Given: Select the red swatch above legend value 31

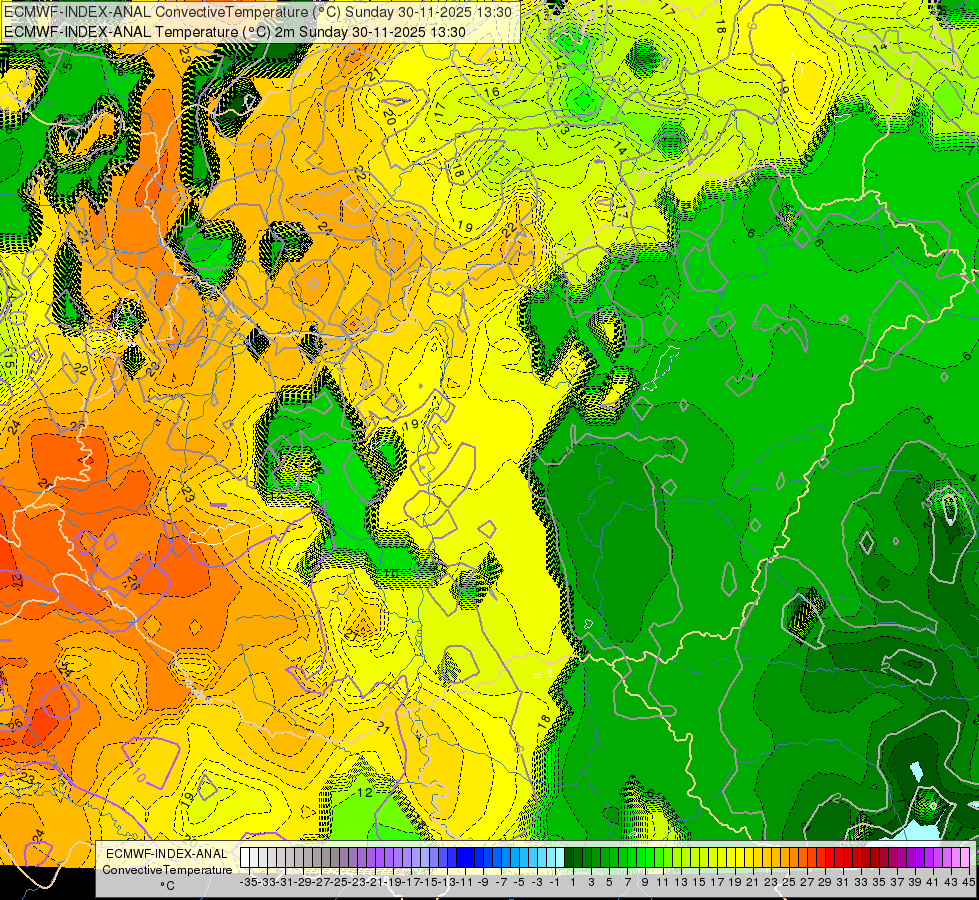Looking at the screenshot, I should click(x=839, y=858).
